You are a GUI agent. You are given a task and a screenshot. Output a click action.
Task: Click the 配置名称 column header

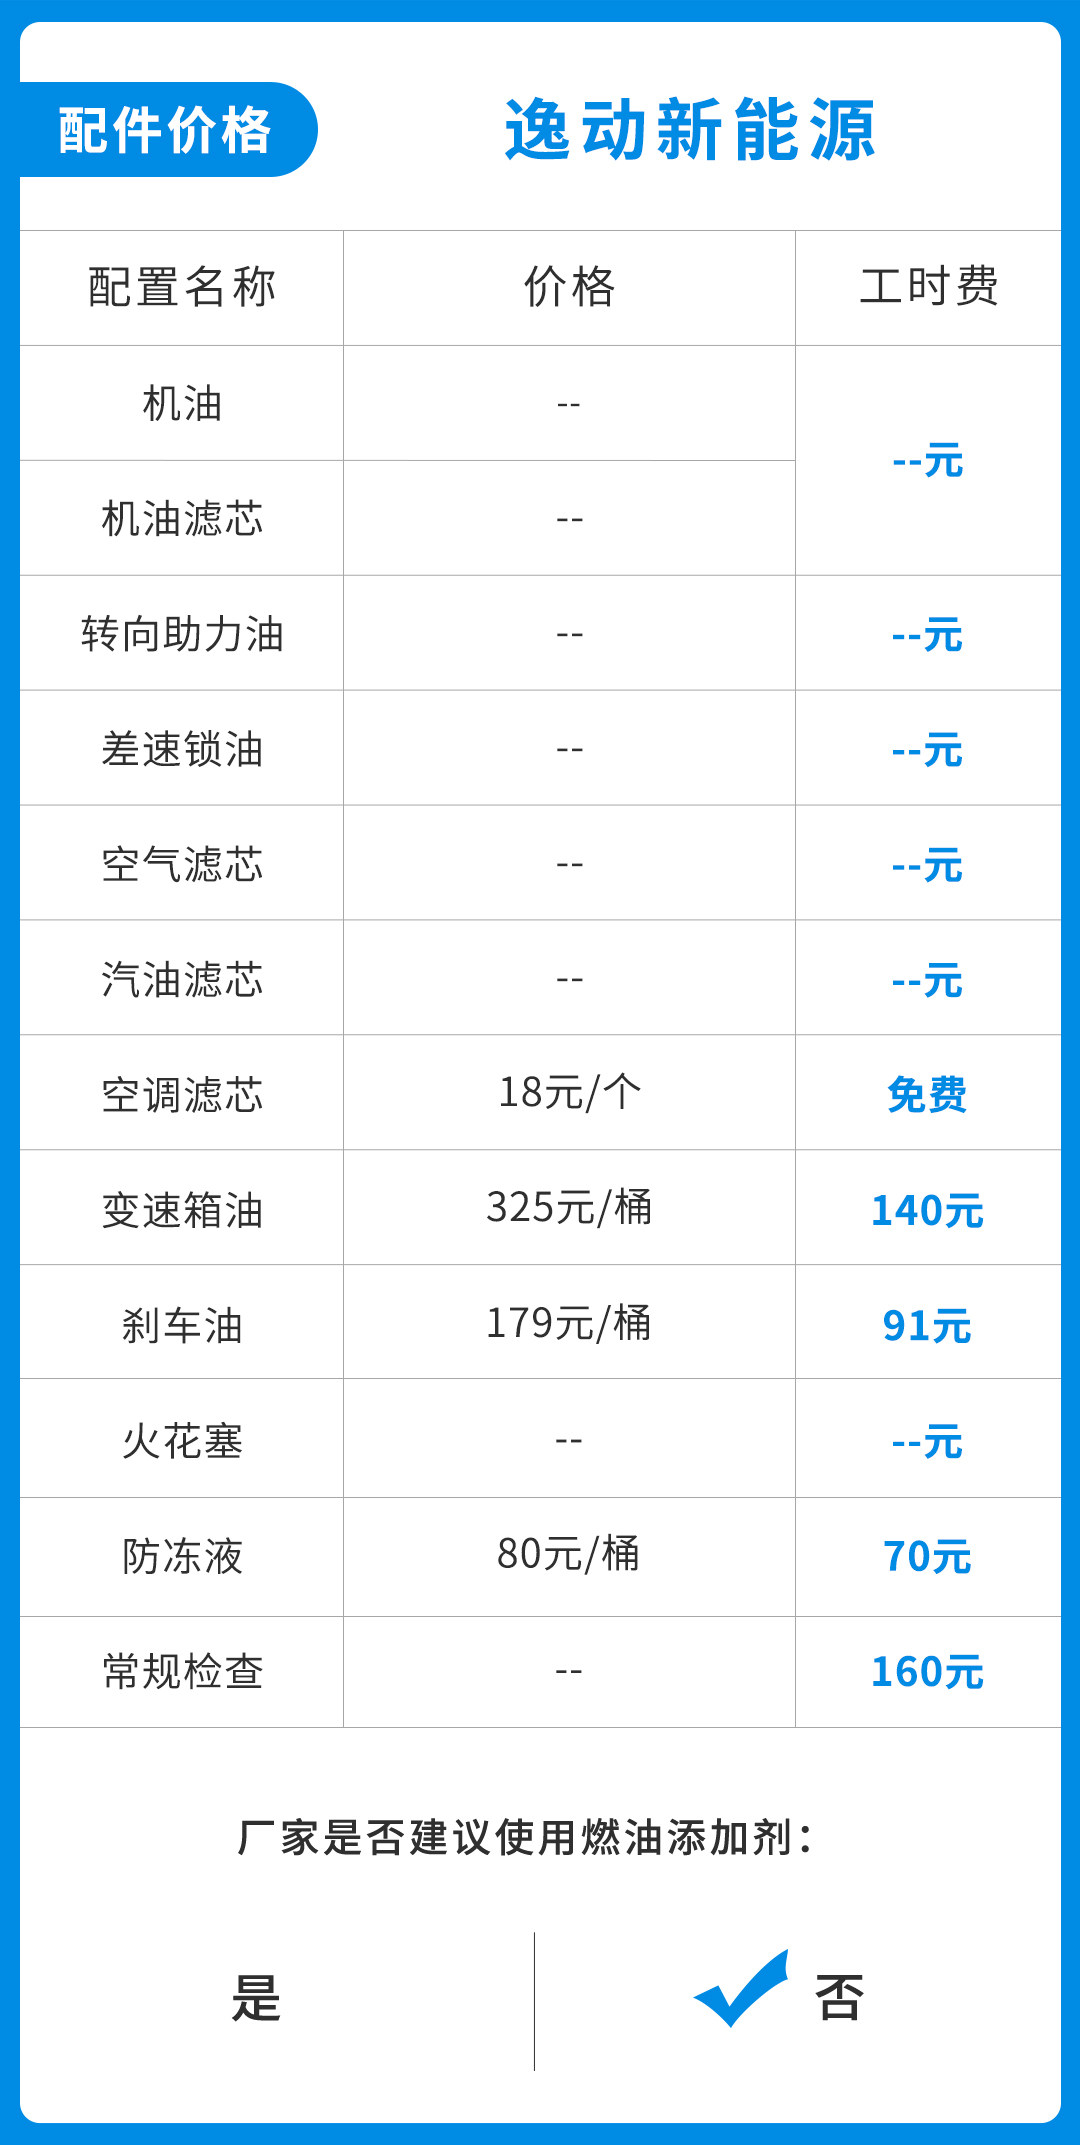pyautogui.click(x=182, y=288)
